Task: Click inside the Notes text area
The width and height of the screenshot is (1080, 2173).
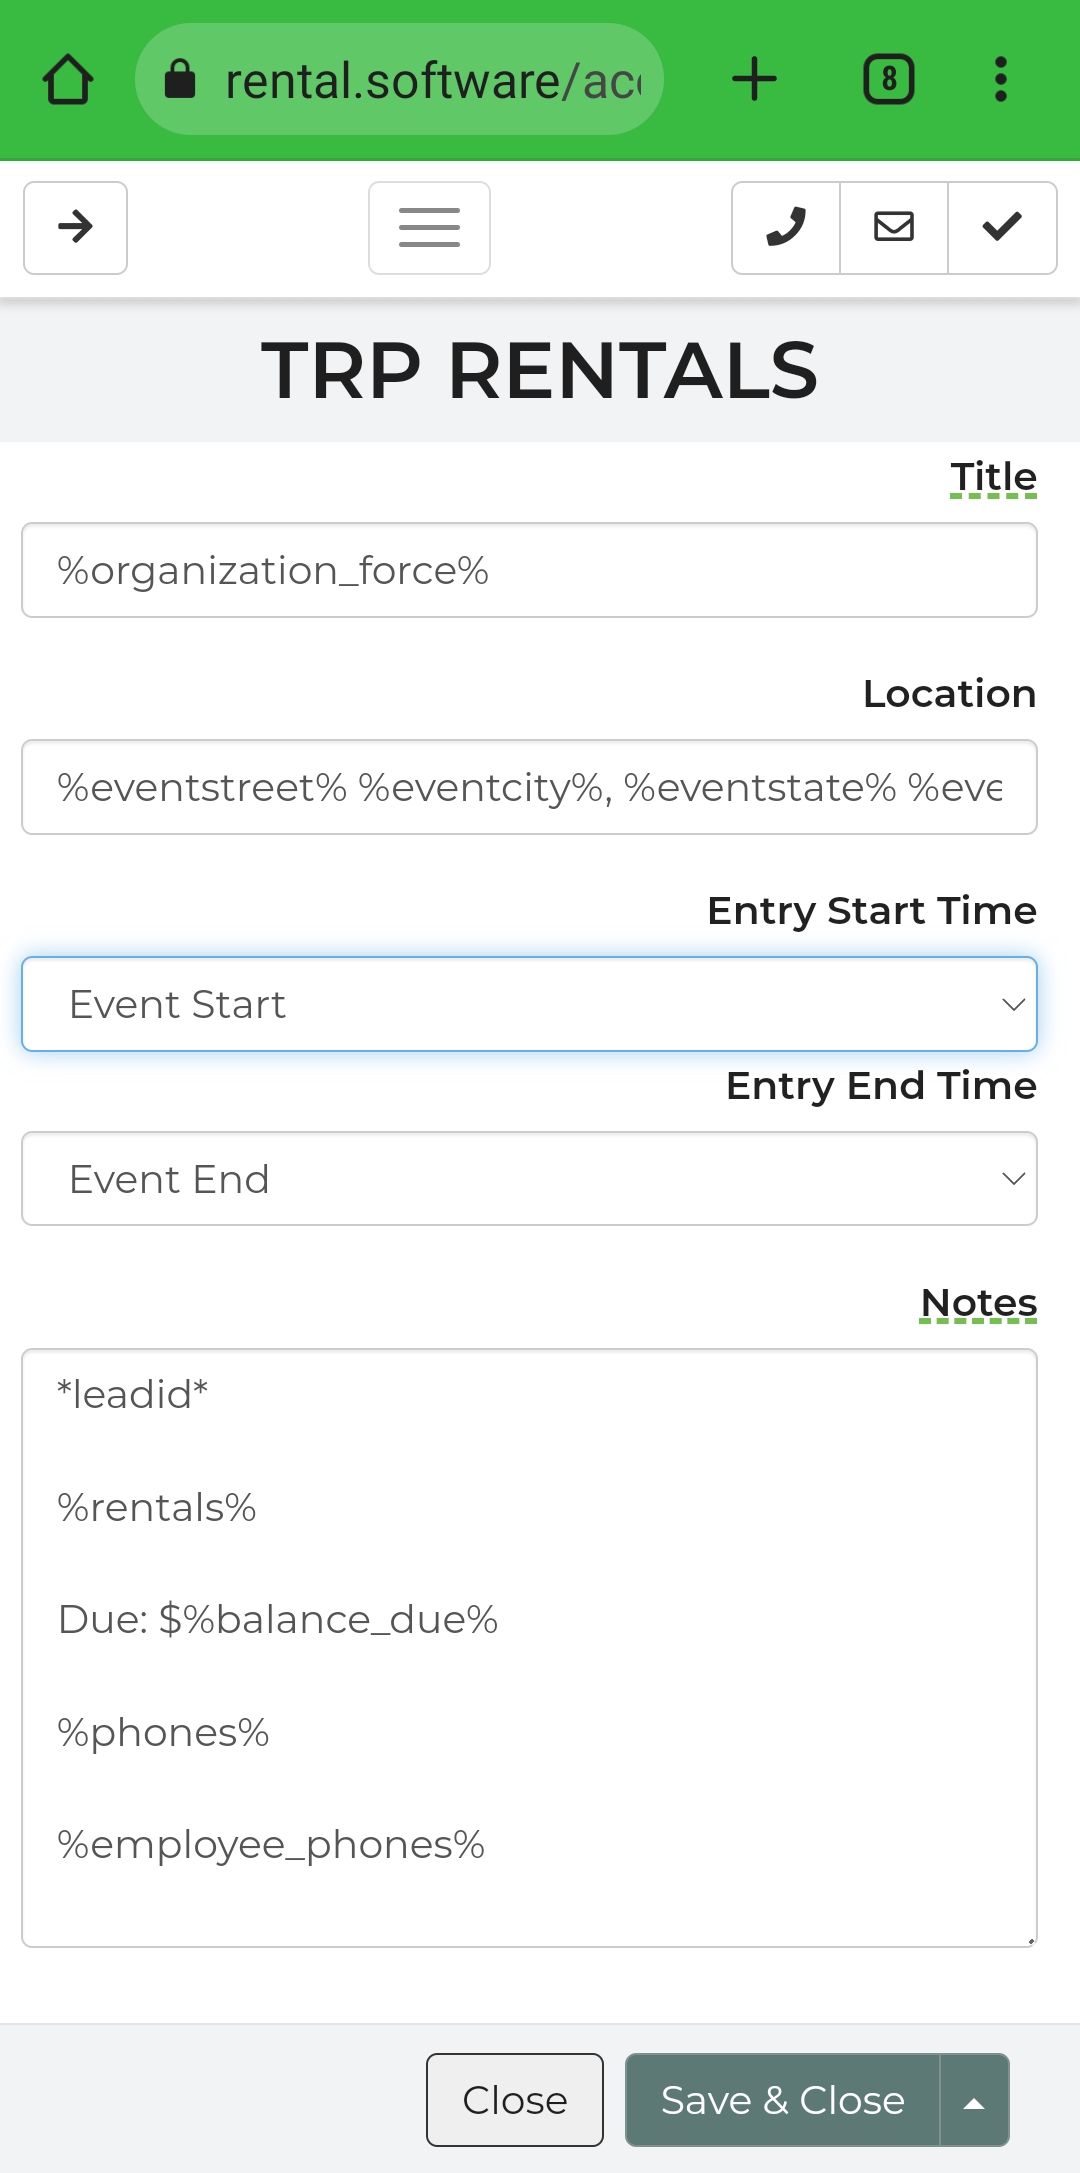Action: point(529,1647)
